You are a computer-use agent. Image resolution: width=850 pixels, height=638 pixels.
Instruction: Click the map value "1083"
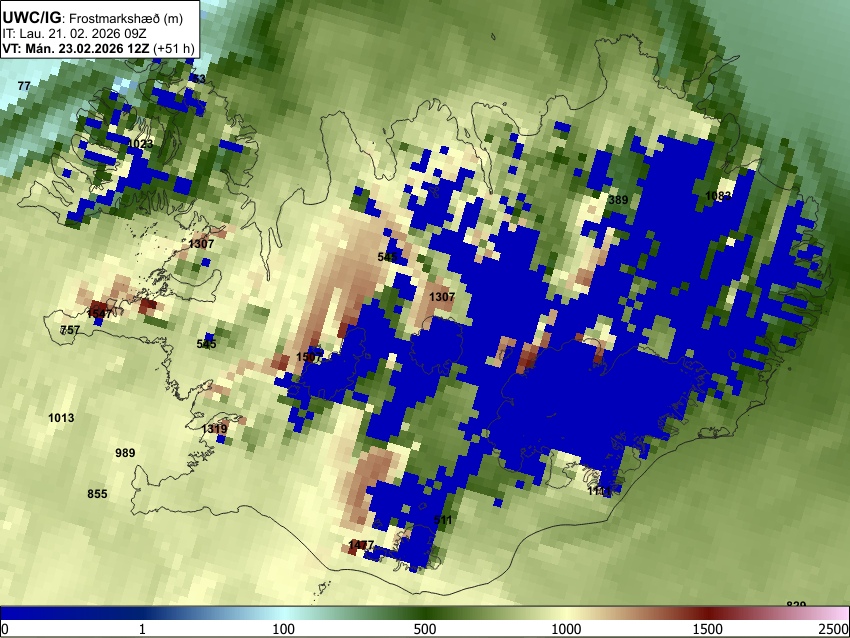[x=718, y=196]
